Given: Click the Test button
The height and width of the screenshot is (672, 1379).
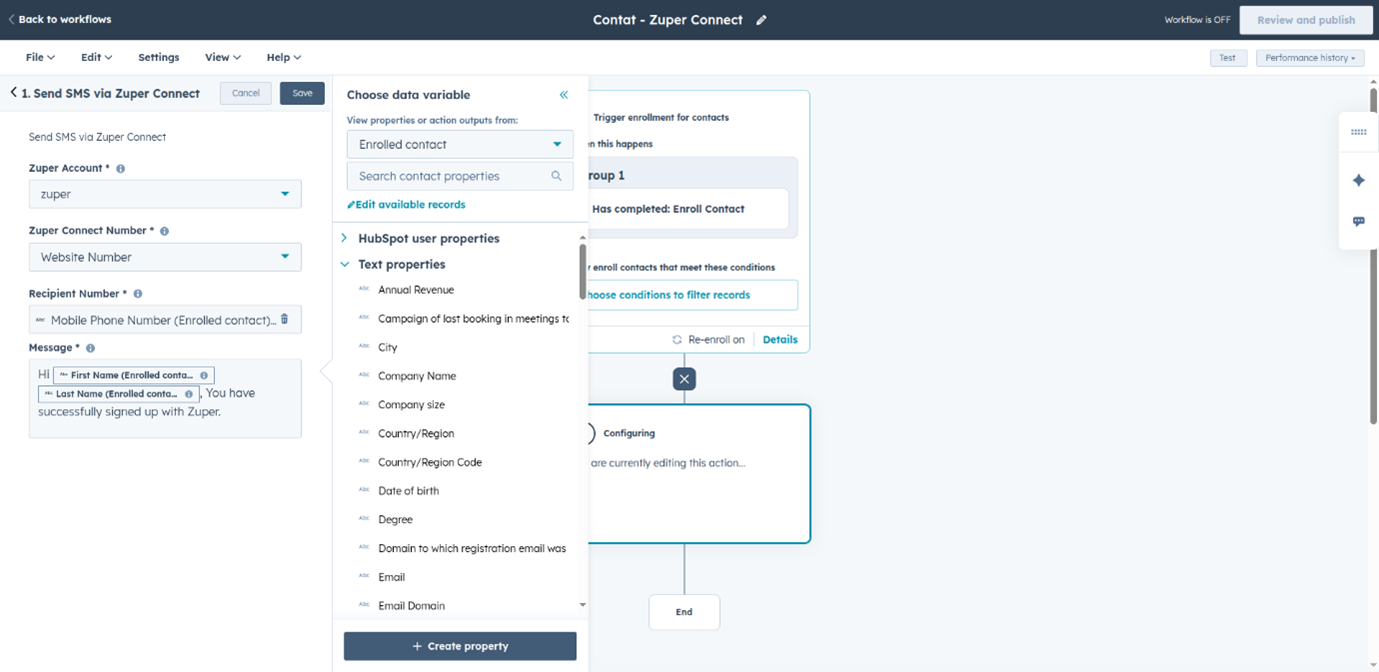Looking at the screenshot, I should [x=1227, y=58].
